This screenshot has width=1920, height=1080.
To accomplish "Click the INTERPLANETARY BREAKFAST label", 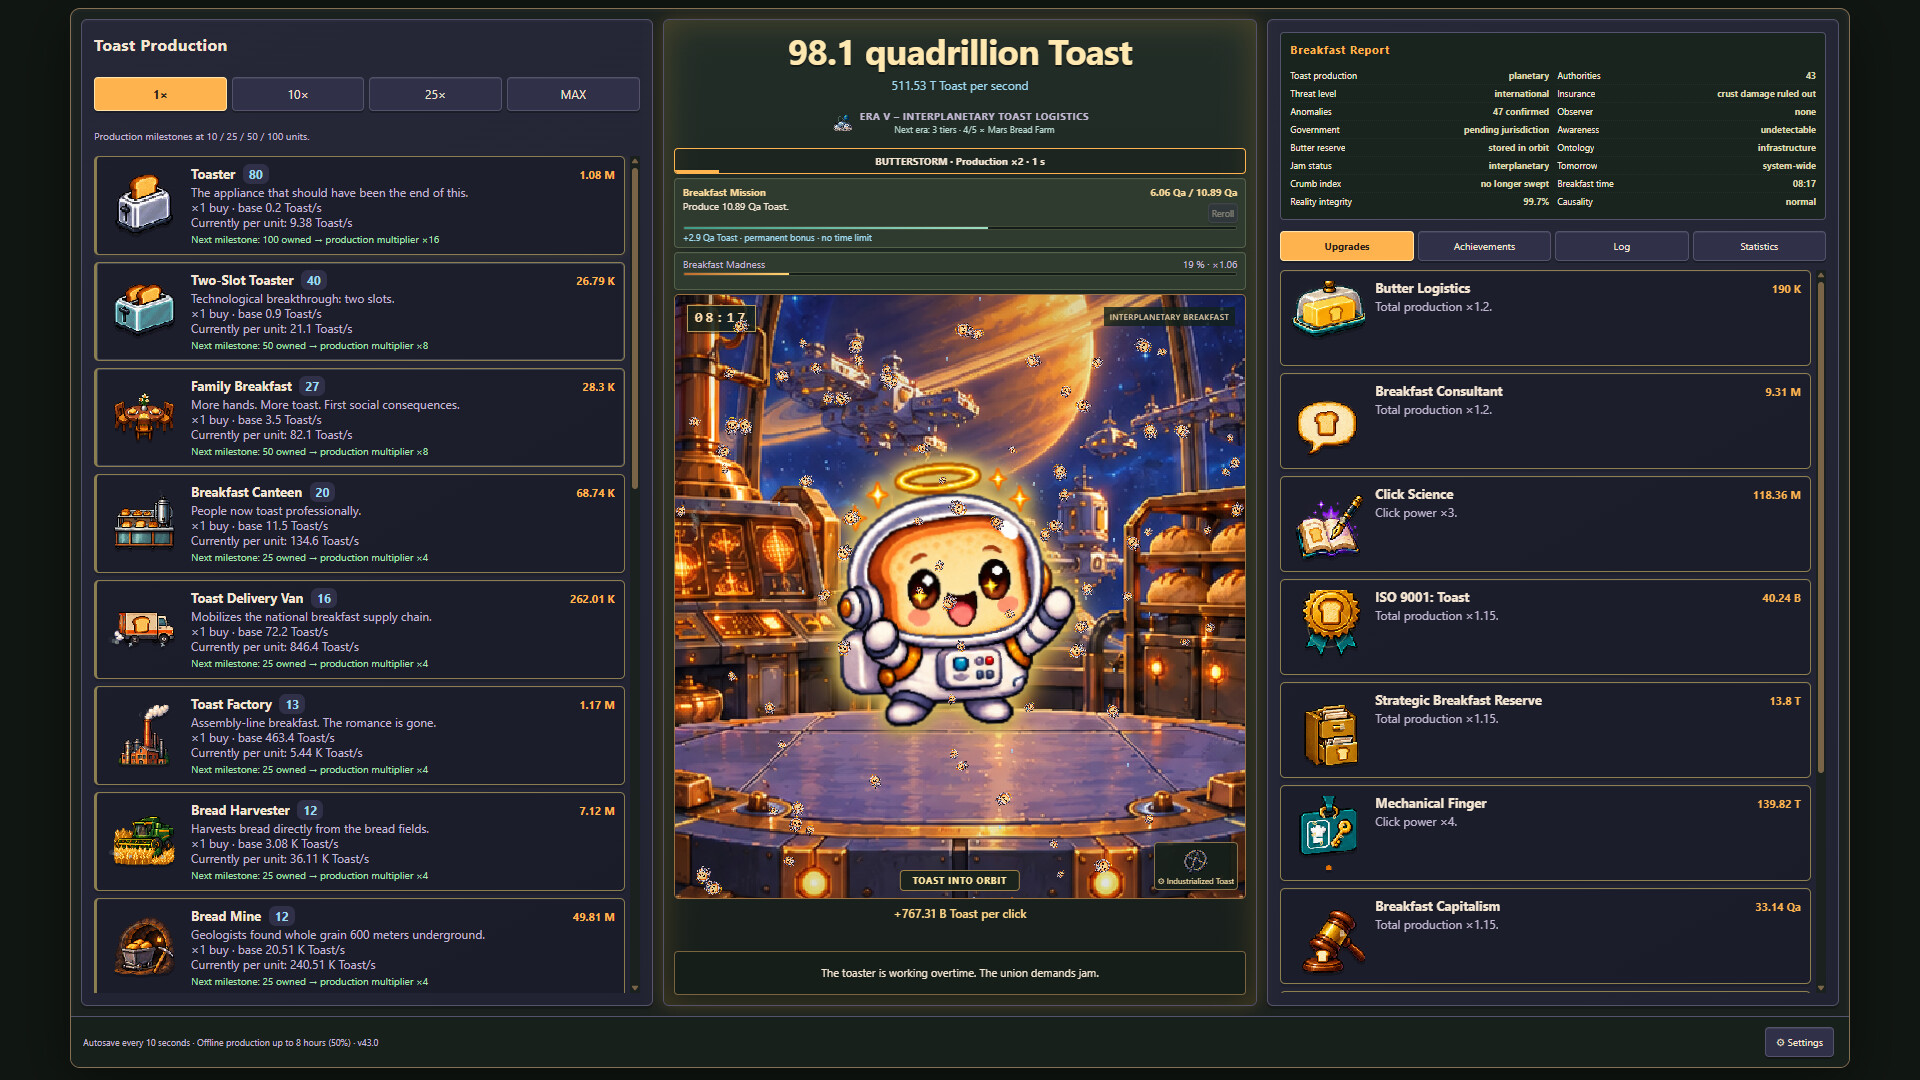I will coord(1169,317).
